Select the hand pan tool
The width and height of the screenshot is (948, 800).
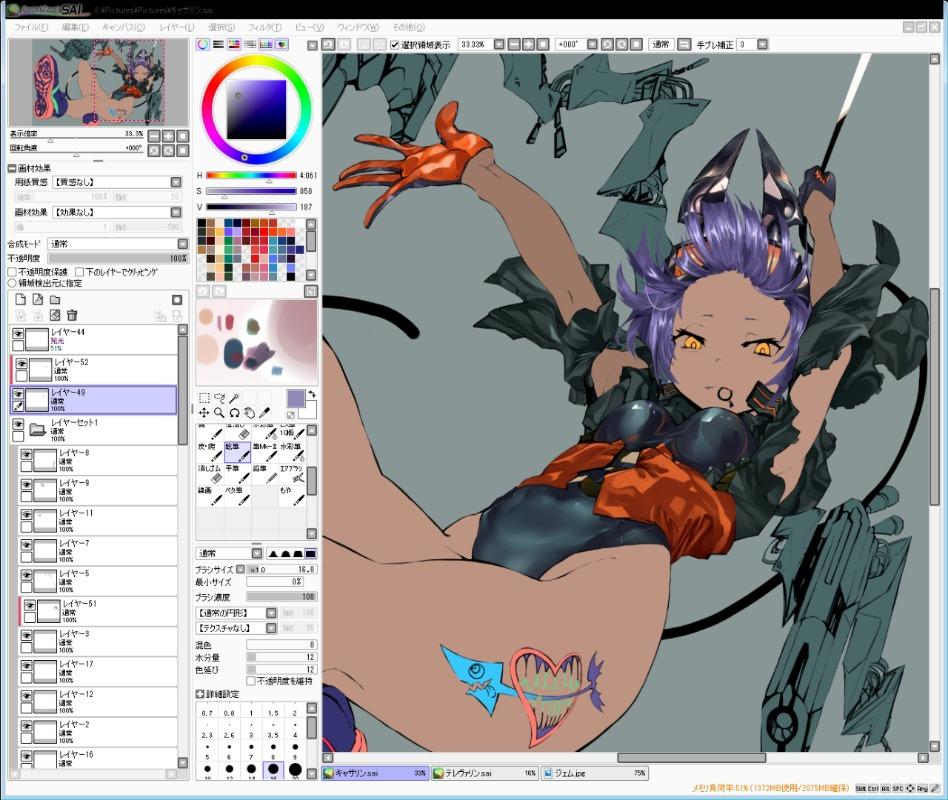[x=249, y=412]
